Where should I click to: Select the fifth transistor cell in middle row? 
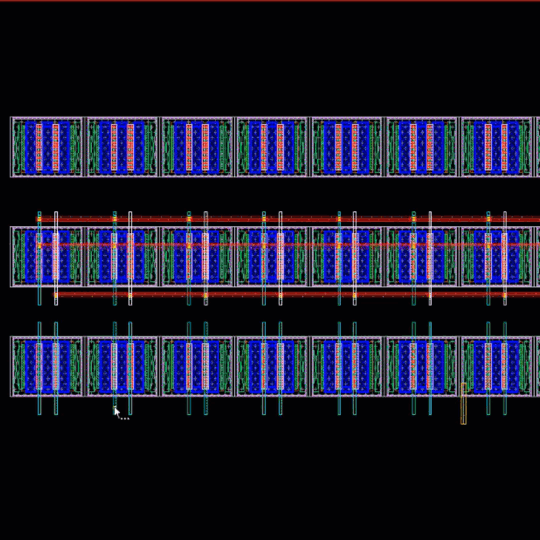tap(347, 257)
